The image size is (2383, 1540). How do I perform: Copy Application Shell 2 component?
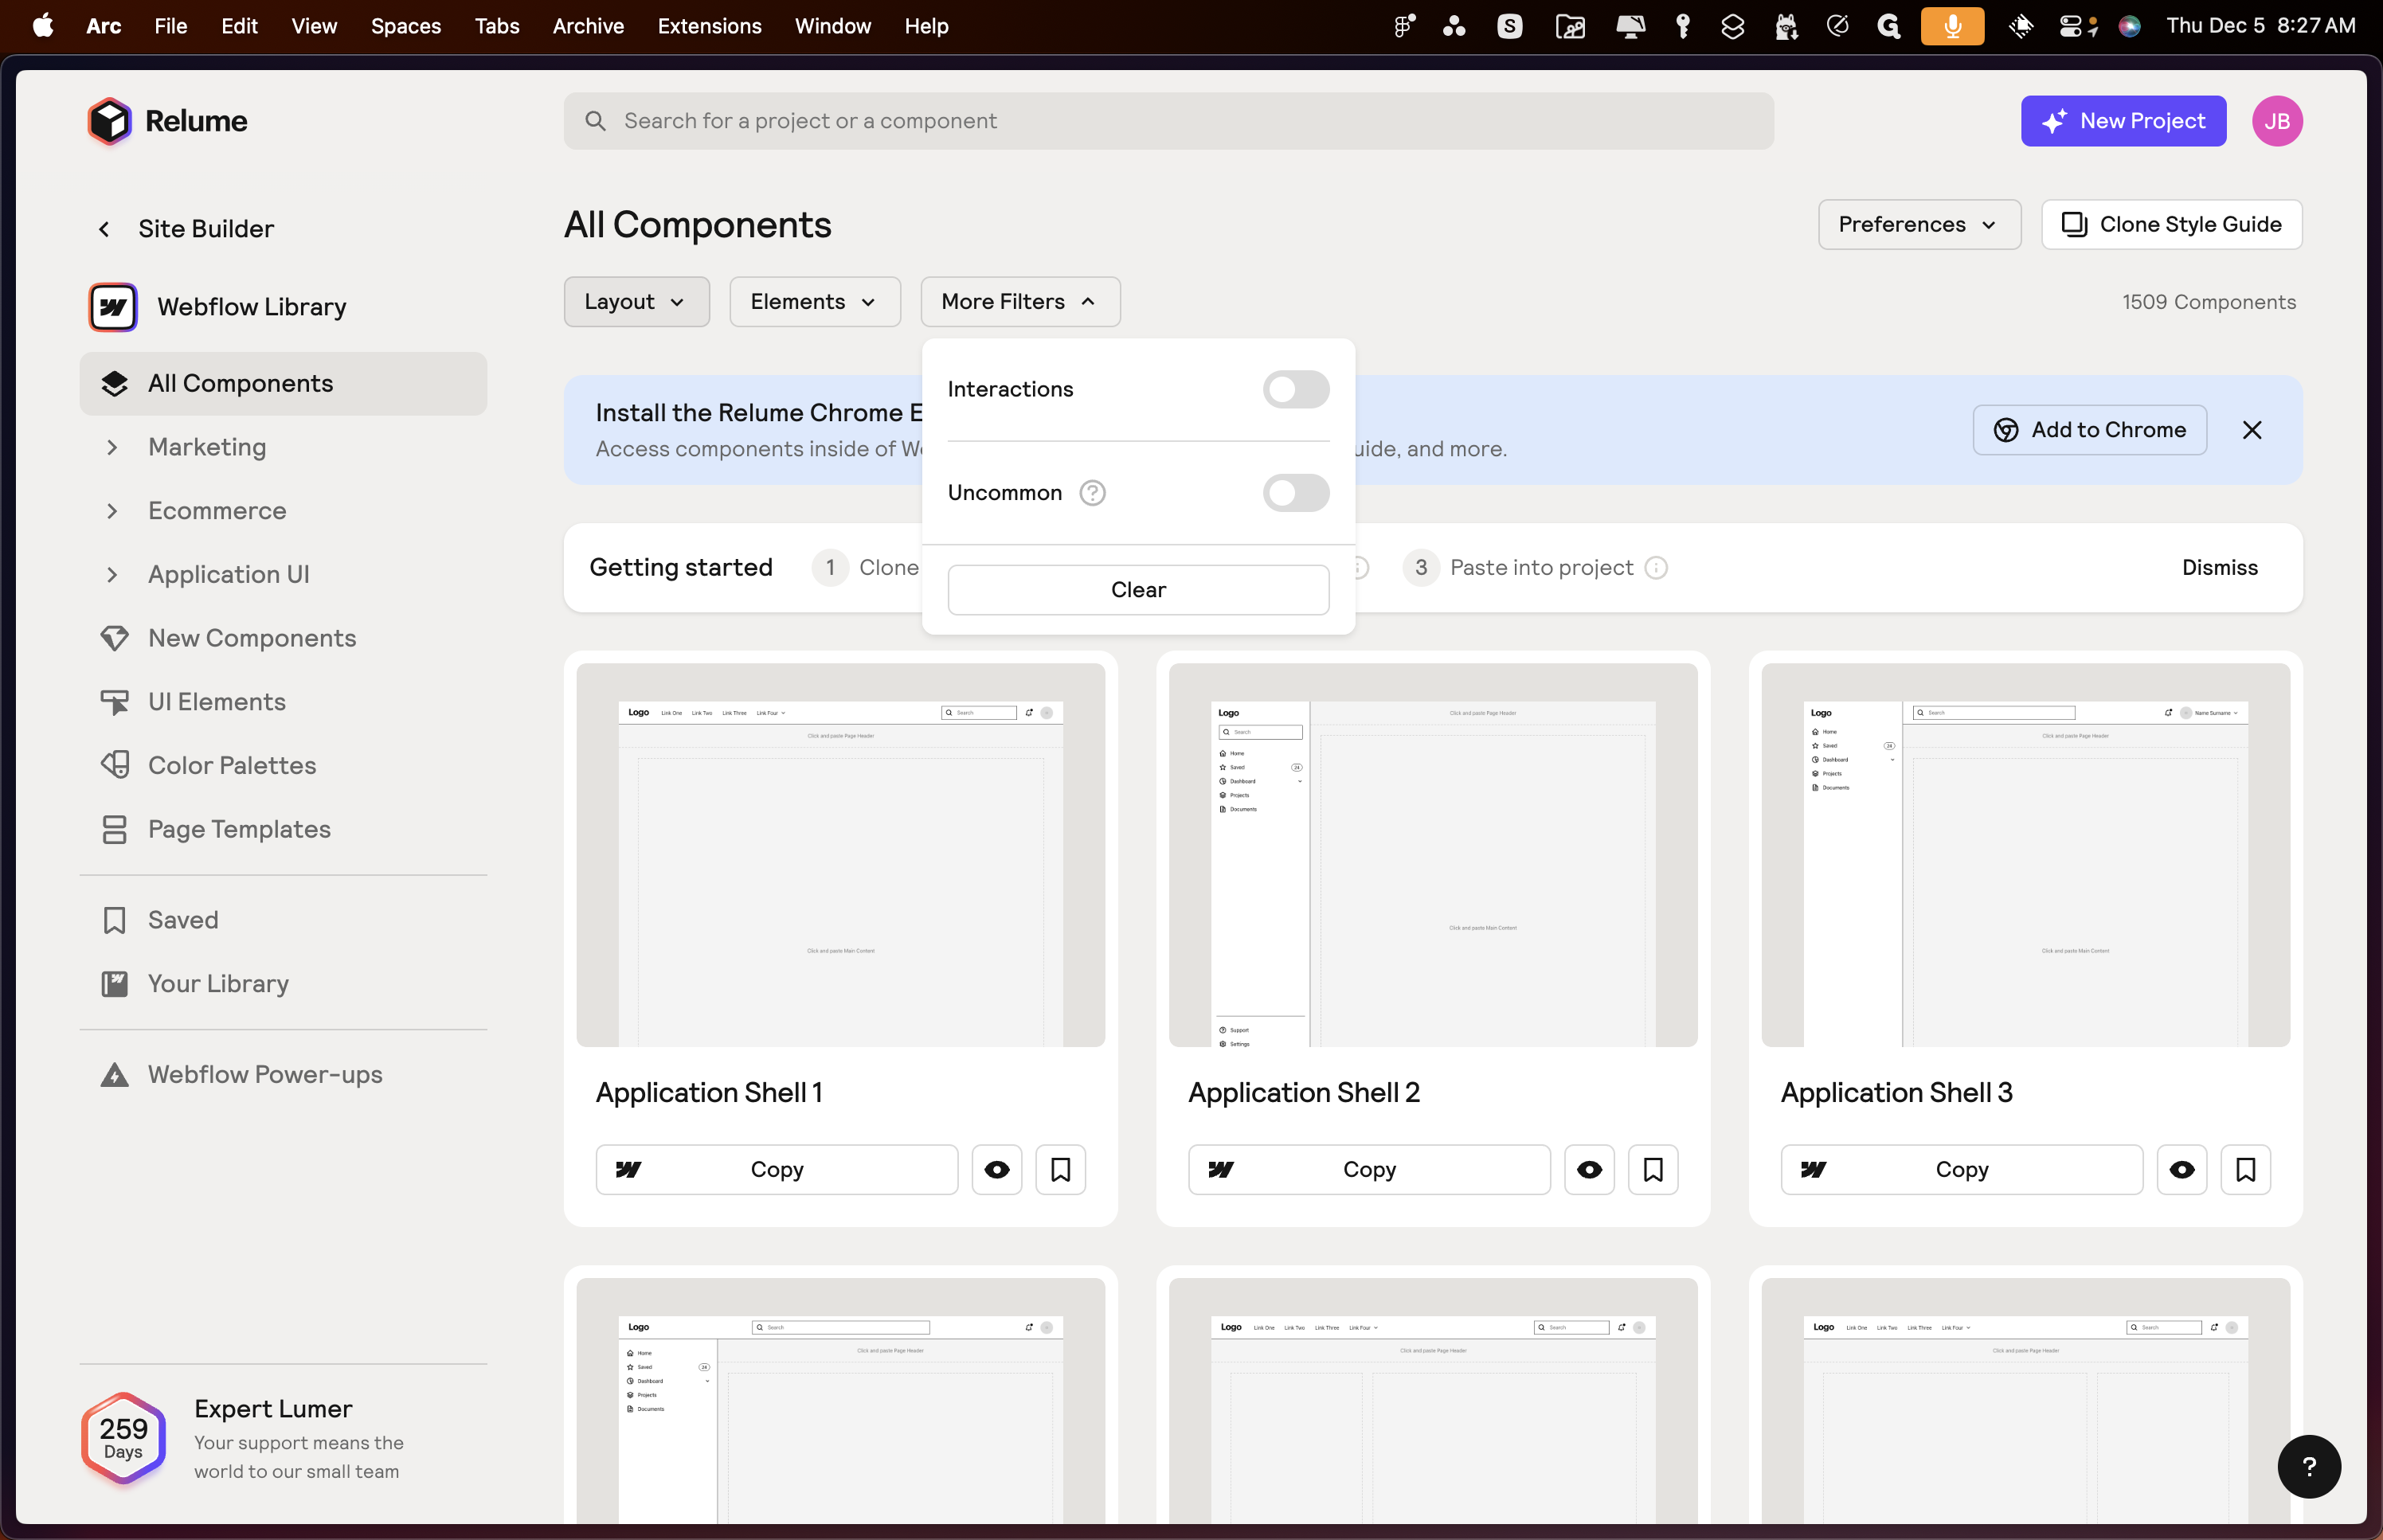(1368, 1169)
